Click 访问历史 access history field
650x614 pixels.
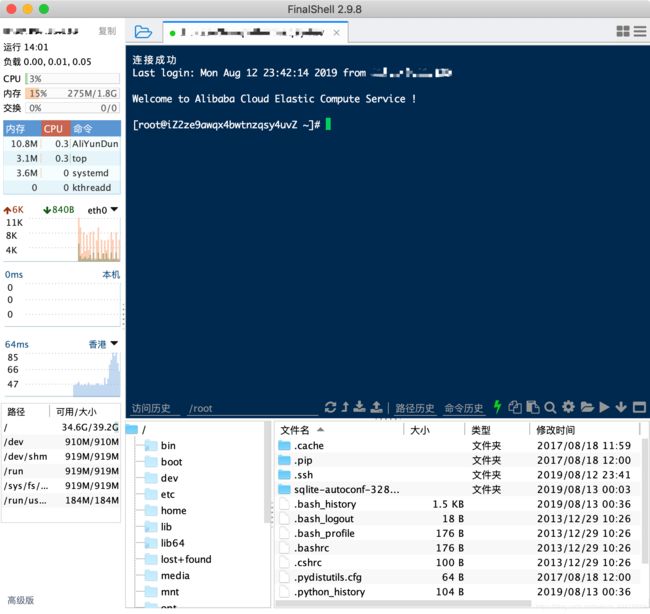click(155, 408)
